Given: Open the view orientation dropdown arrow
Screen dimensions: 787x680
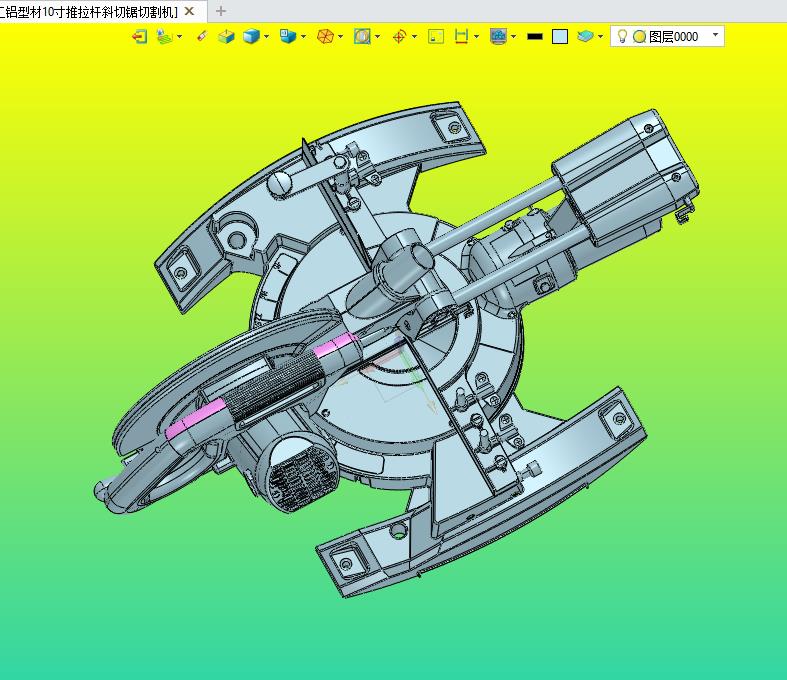Looking at the screenshot, I should [x=304, y=37].
